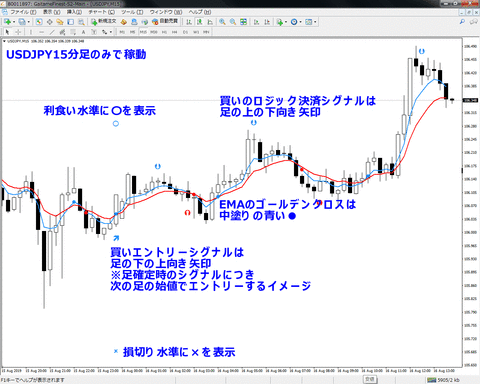Select the horizontal line drawing tool
Viewport: 480px width, 384px height.
41,32
